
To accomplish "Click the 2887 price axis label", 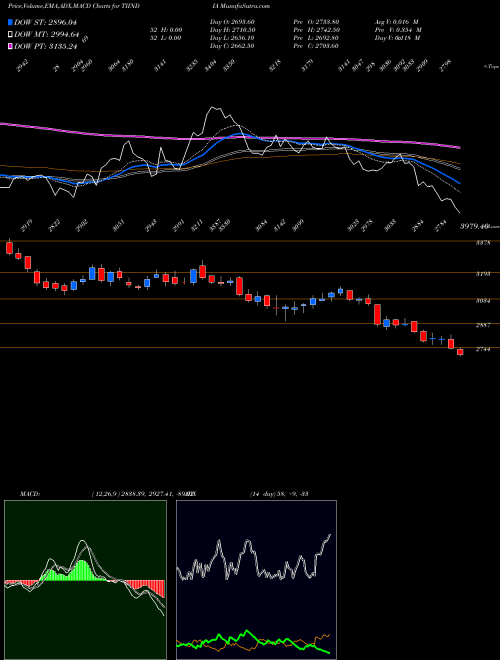I will coord(482,325).
